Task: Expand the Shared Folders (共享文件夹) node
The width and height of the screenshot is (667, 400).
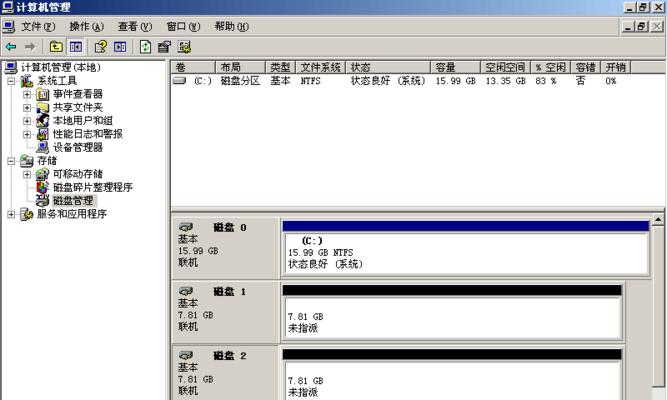Action: [27, 108]
